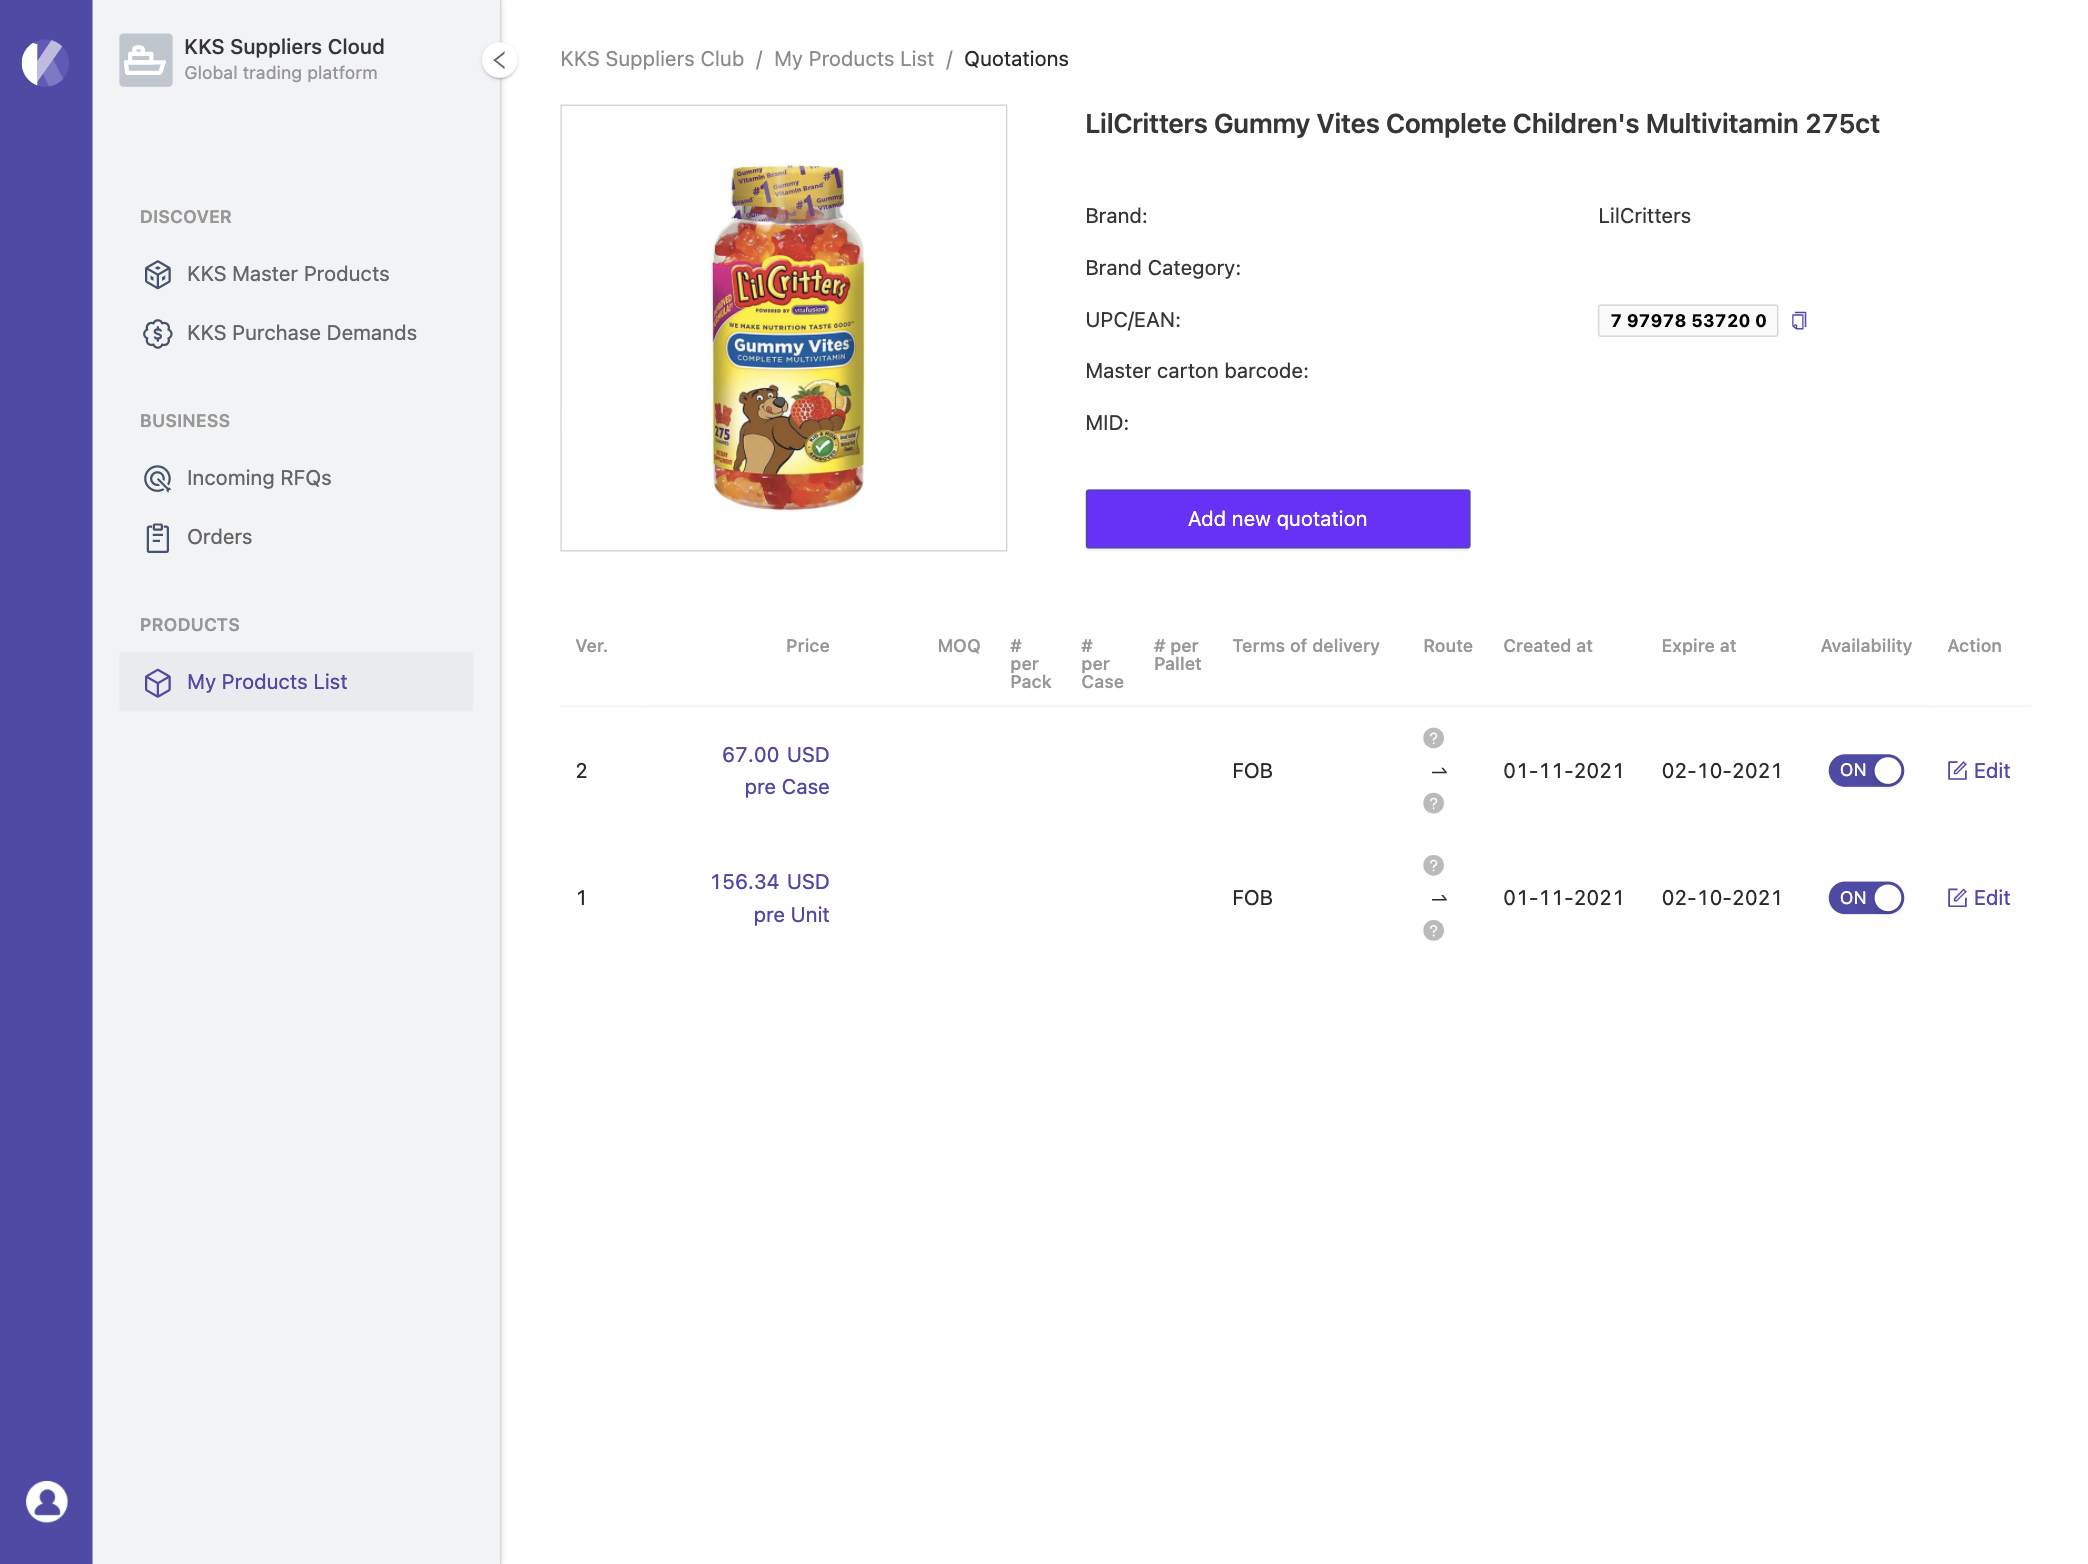Go to Incoming RFQs
Viewport: 2088px width, 1564px height.
tap(296, 478)
